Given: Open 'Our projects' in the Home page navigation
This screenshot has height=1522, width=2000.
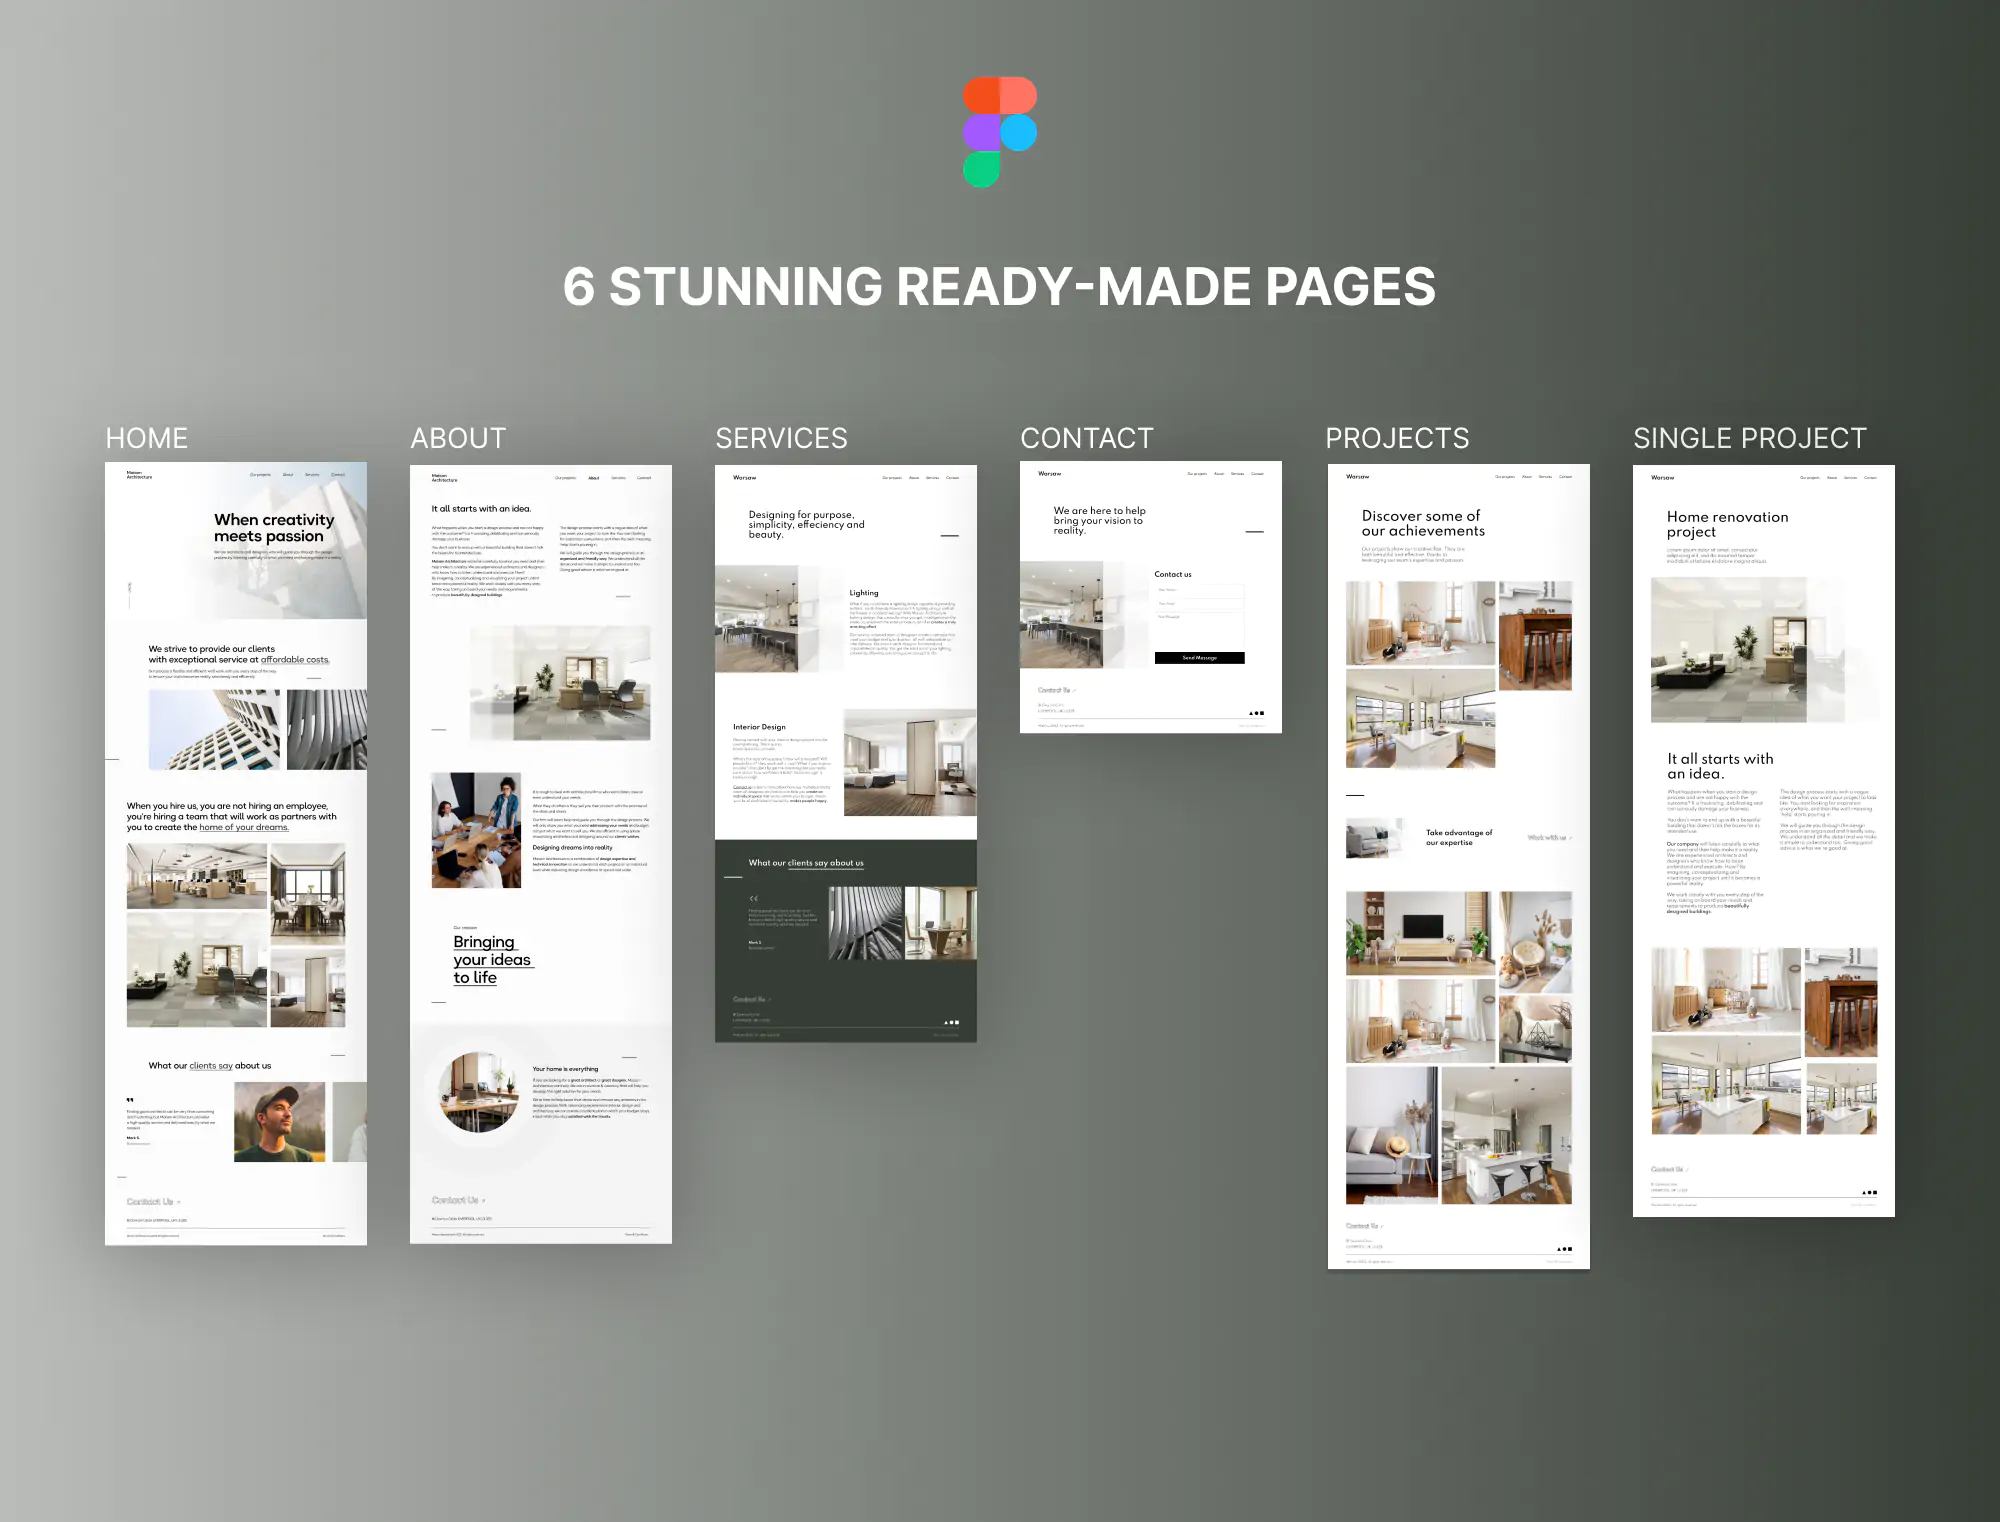Looking at the screenshot, I should [260, 474].
